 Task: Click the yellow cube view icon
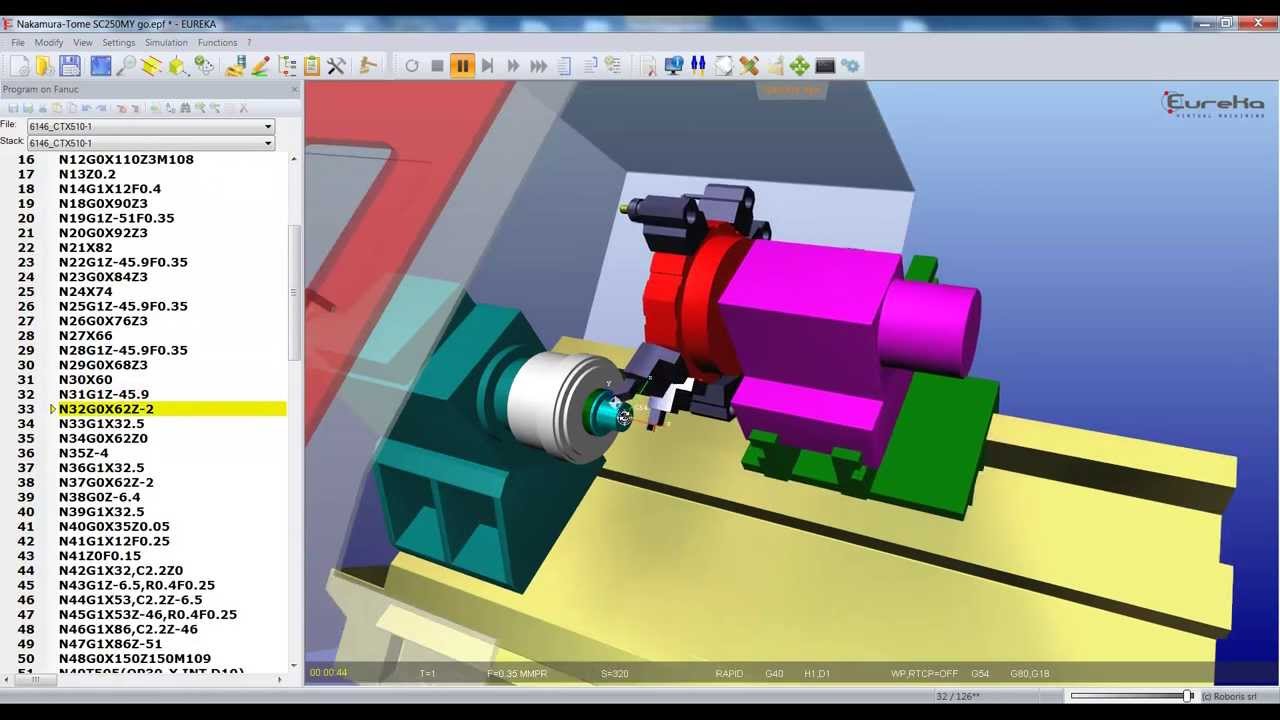[x=178, y=66]
